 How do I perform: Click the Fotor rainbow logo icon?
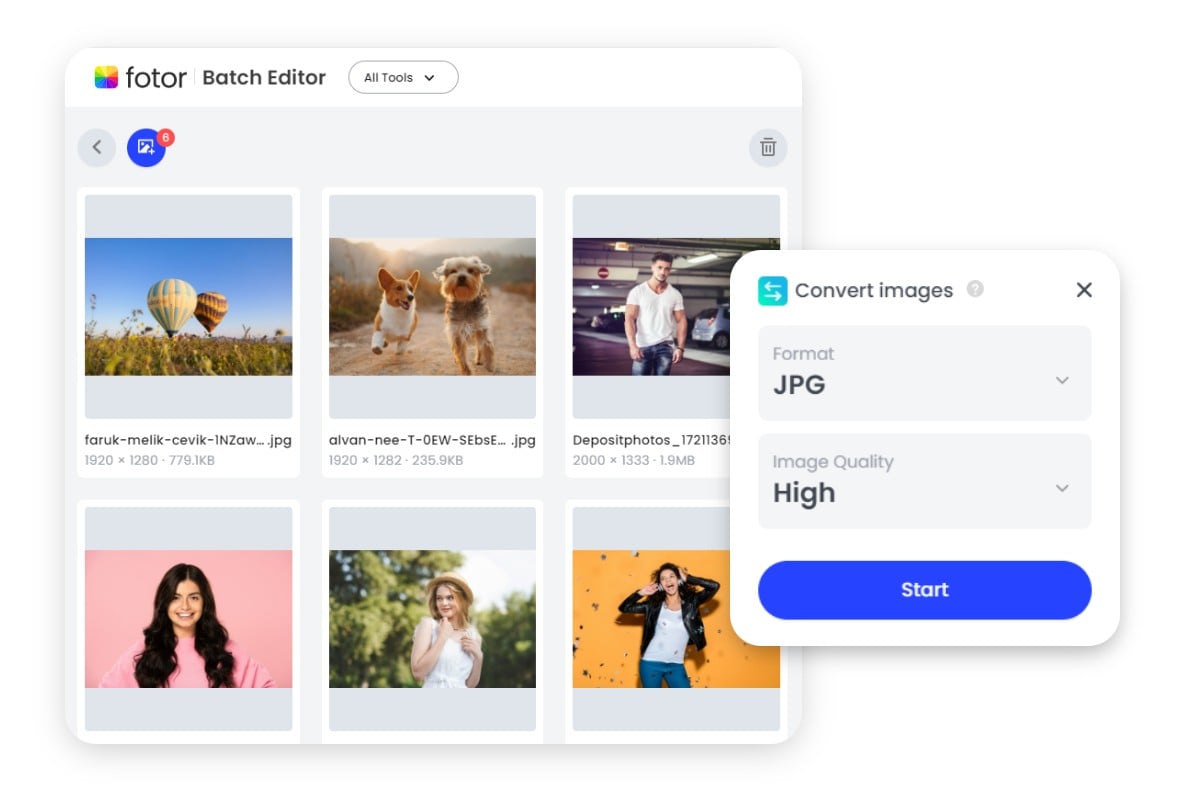pyautogui.click(x=106, y=77)
